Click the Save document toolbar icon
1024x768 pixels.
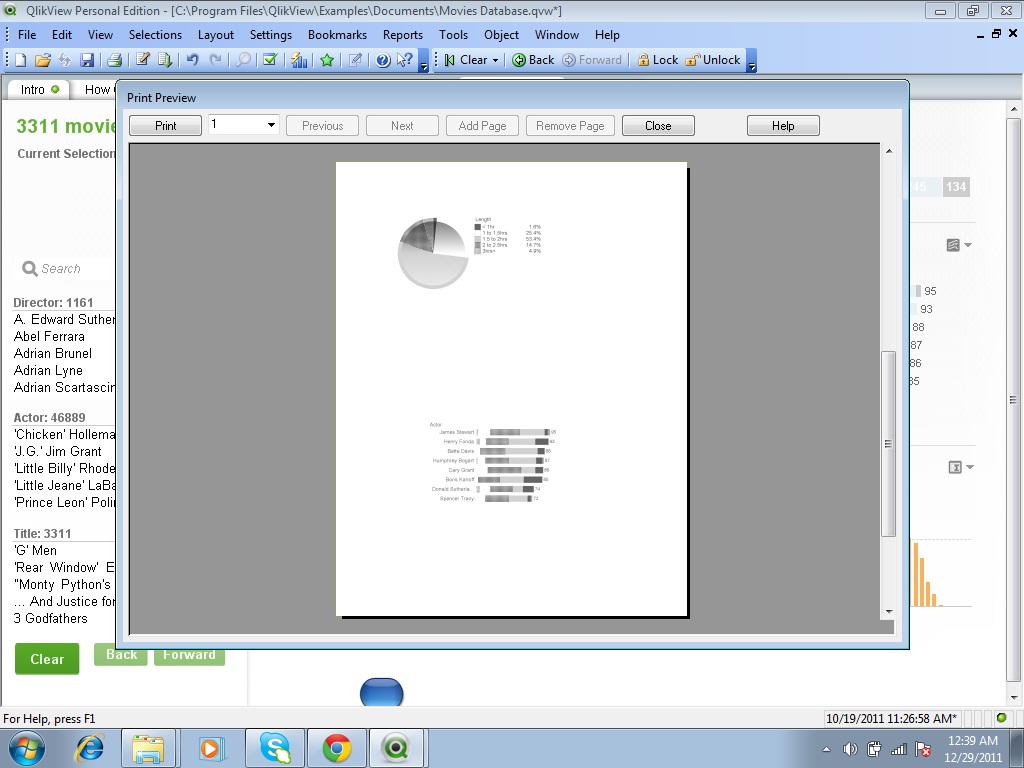click(x=87, y=60)
